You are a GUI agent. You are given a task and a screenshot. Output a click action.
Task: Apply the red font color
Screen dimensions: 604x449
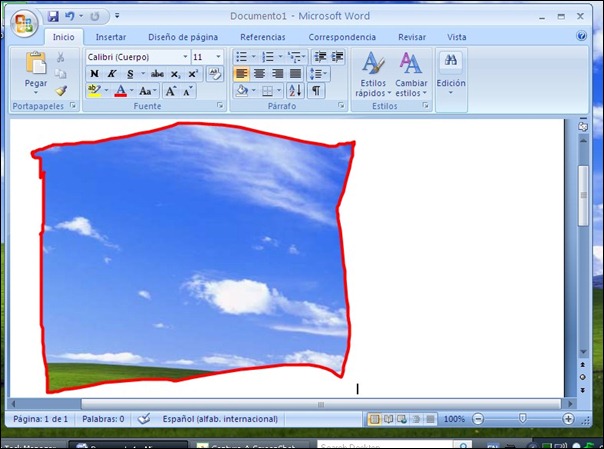point(121,91)
